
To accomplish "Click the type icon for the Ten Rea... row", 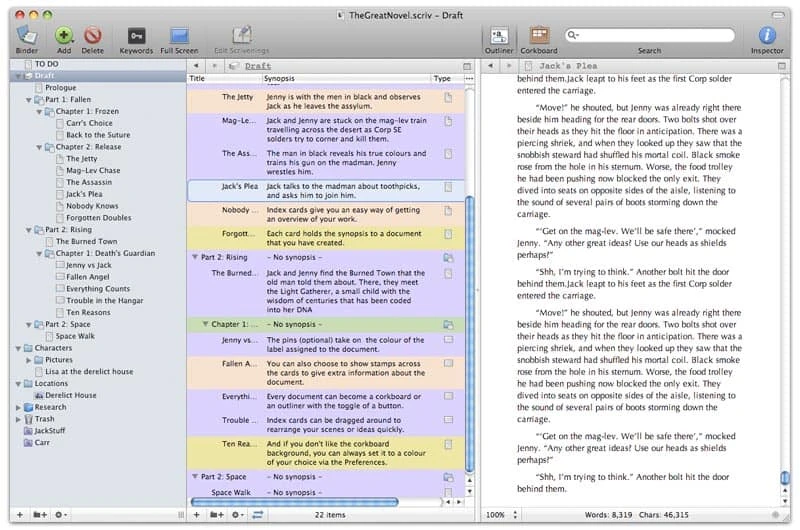I will point(448,445).
